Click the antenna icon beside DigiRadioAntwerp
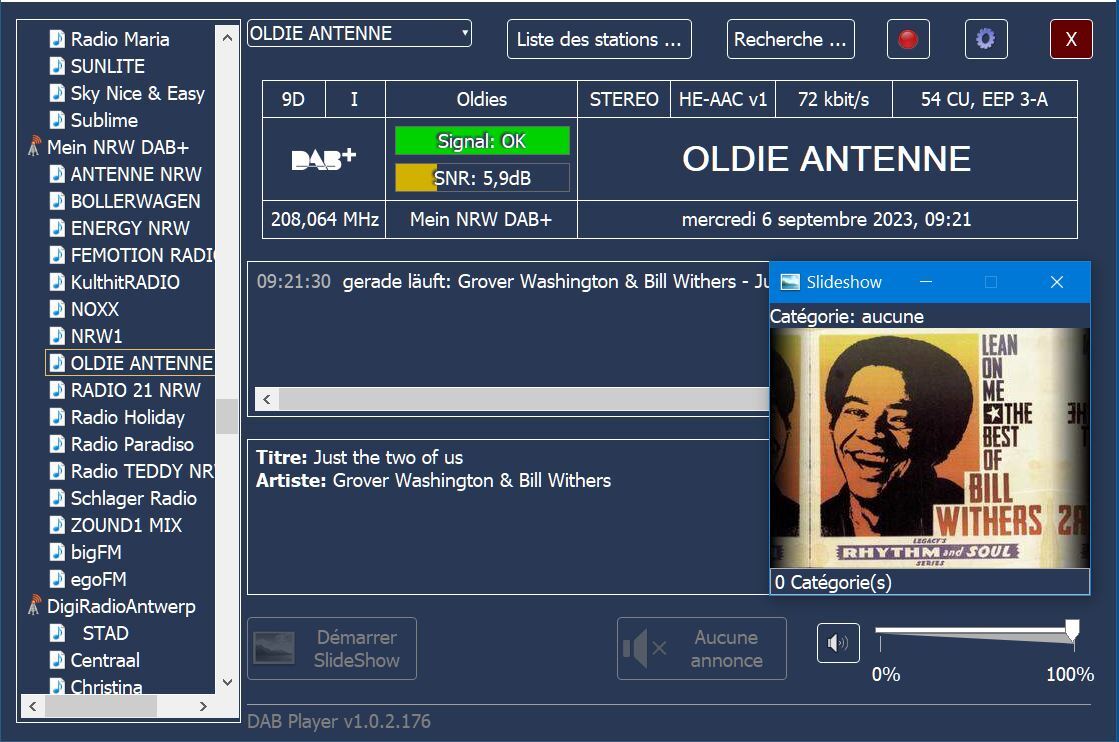 click(x=34, y=606)
